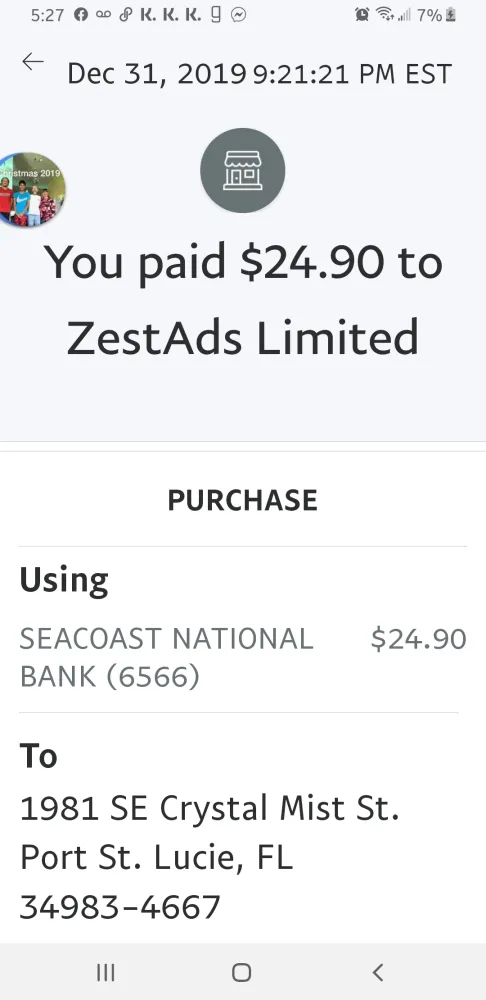Select the transaction date Dec 31, 2019

pyautogui.click(x=156, y=74)
